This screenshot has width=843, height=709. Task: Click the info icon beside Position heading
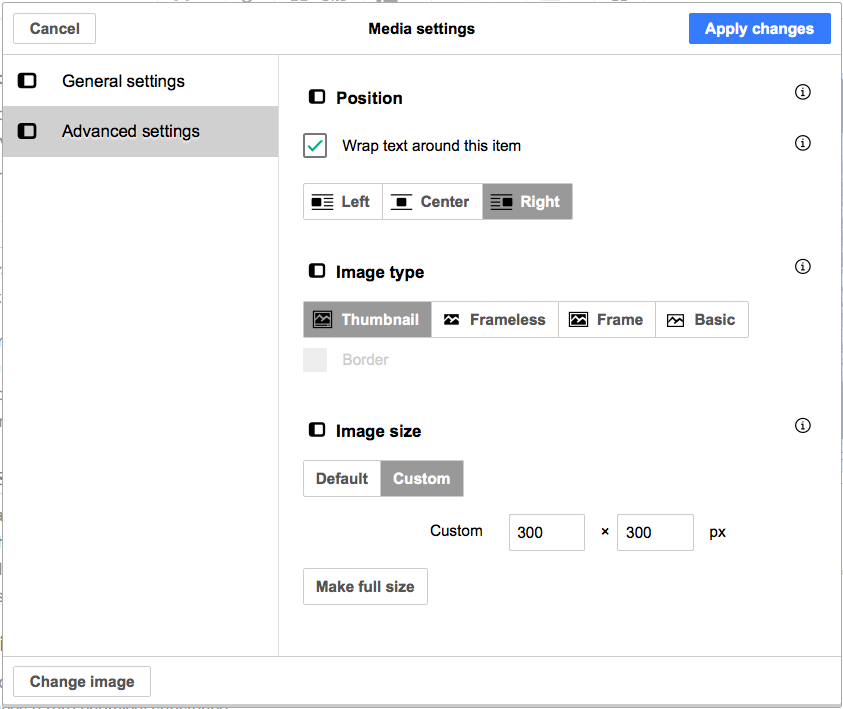(x=802, y=93)
